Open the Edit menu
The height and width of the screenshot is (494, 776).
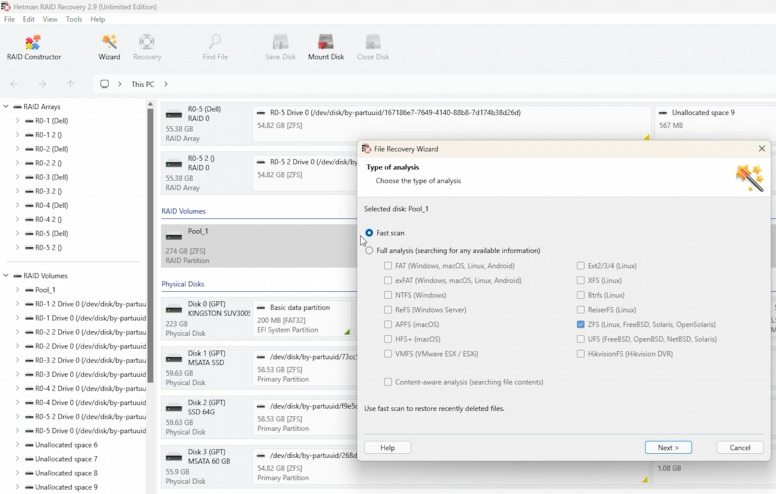pyautogui.click(x=29, y=19)
